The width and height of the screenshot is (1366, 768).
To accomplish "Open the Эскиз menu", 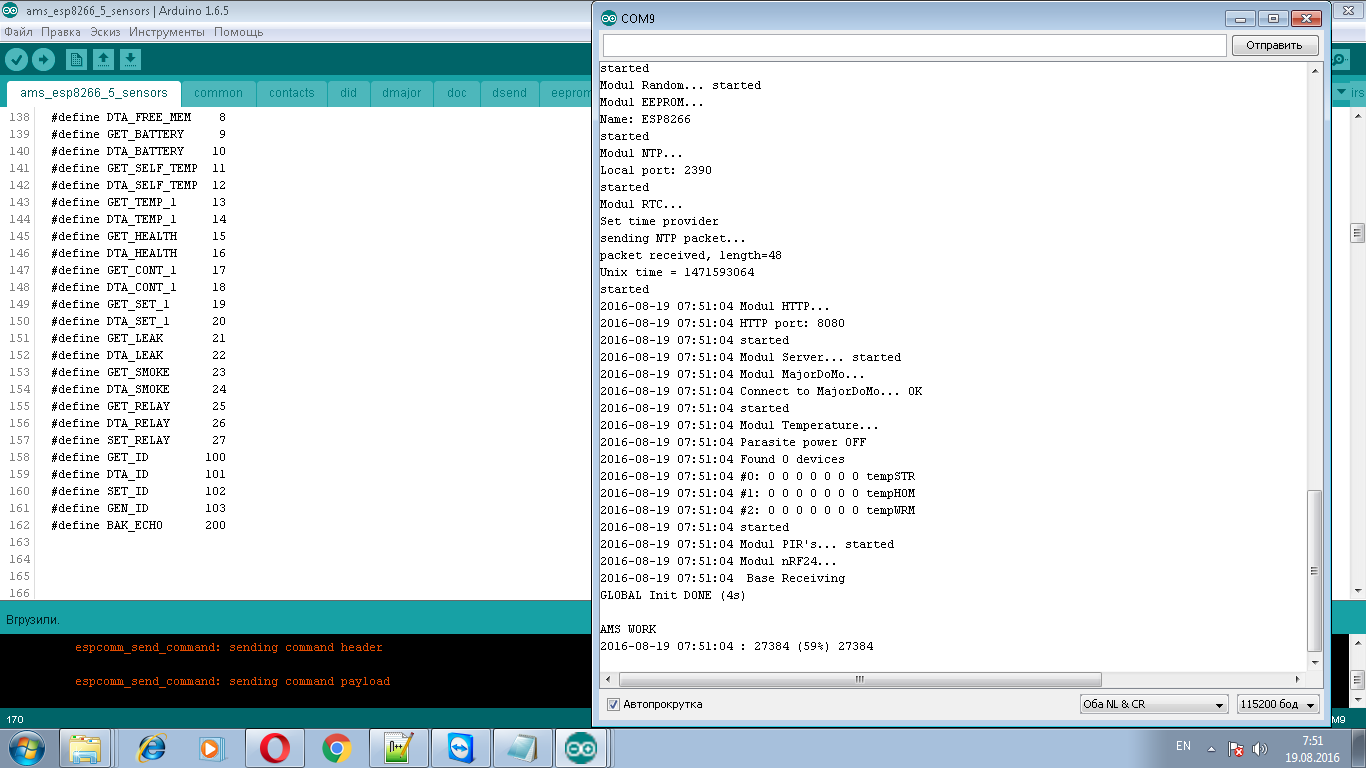I will [105, 32].
